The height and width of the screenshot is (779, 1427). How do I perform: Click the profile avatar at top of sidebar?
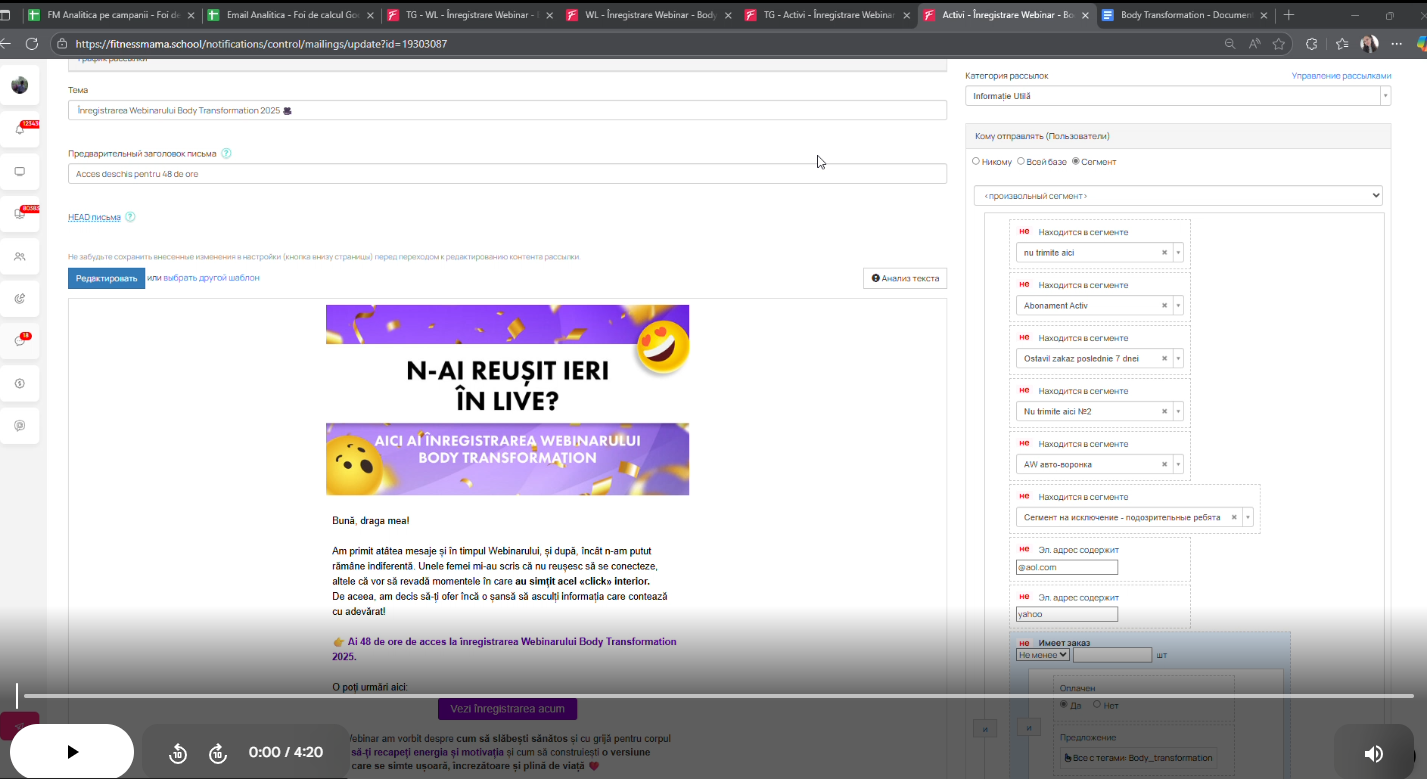20,85
